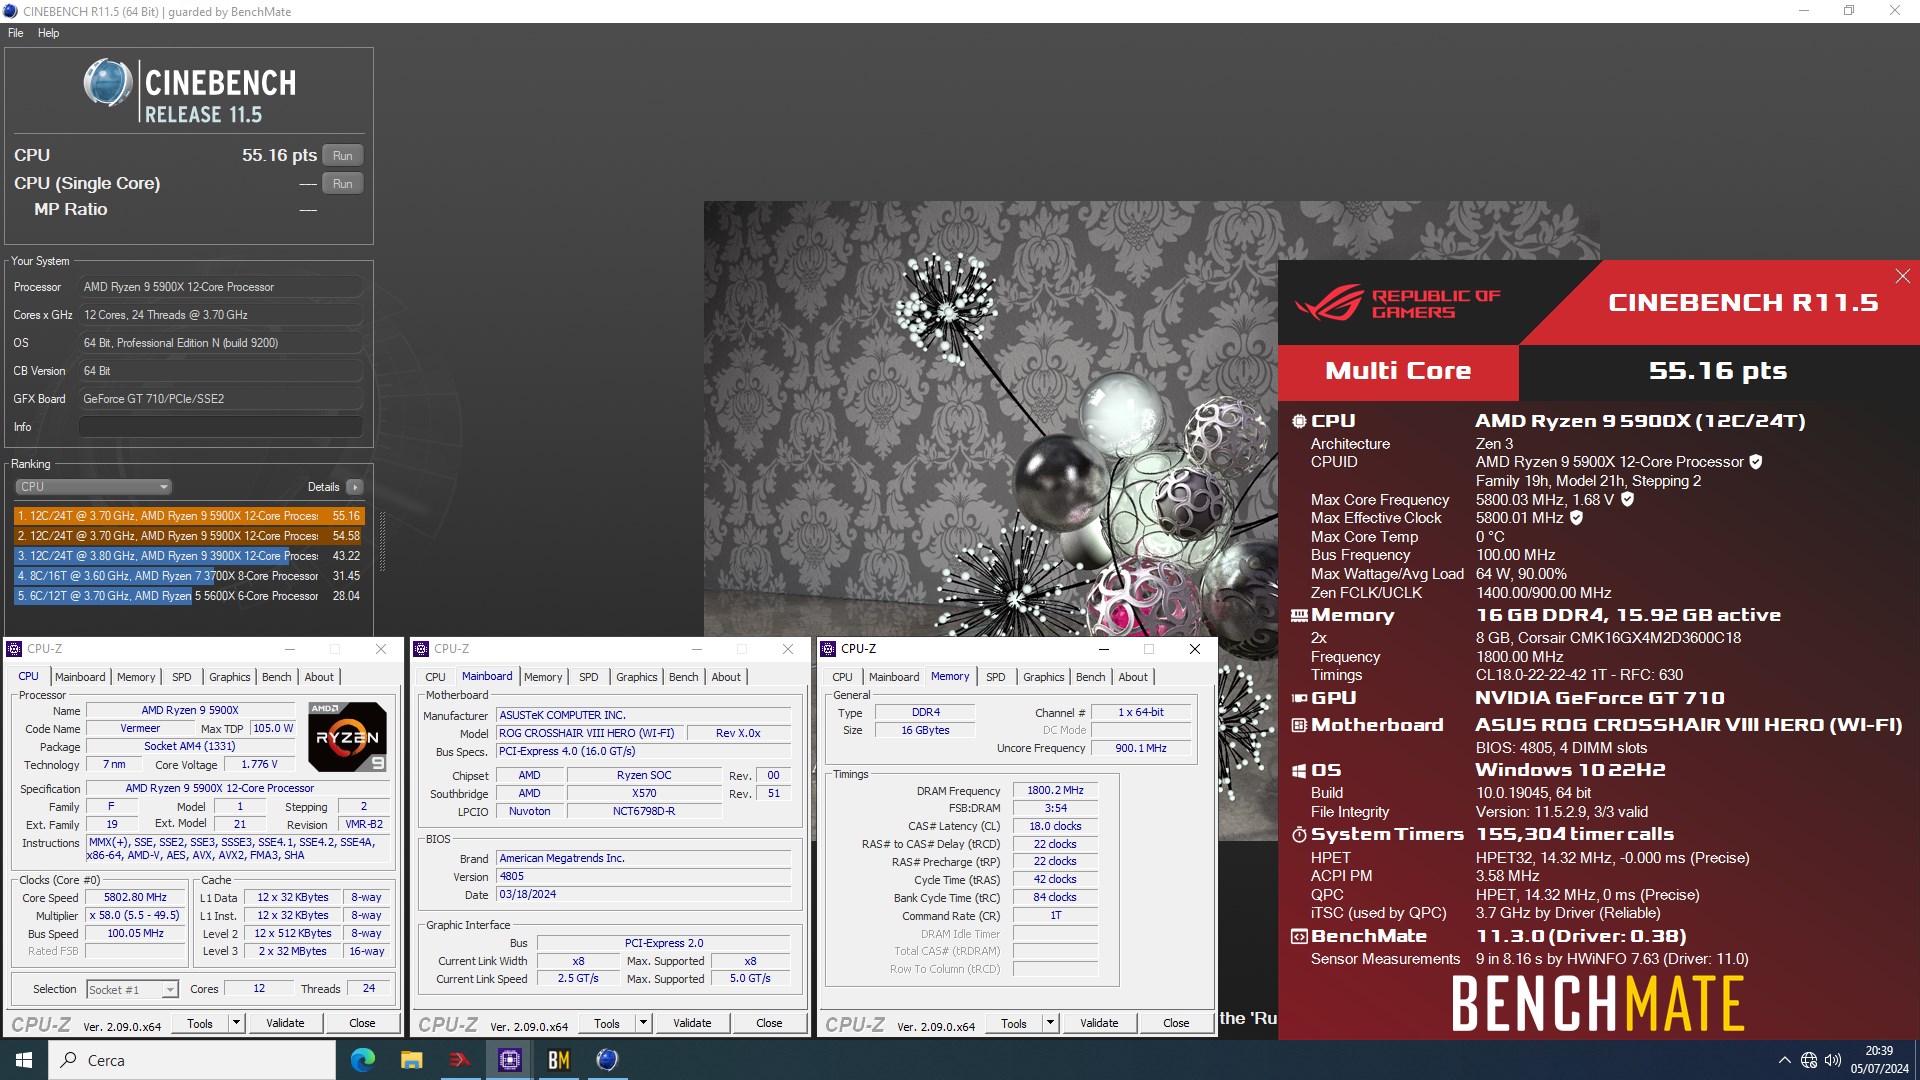
Task: Open File Explorer from the taskbar
Action: click(411, 1060)
